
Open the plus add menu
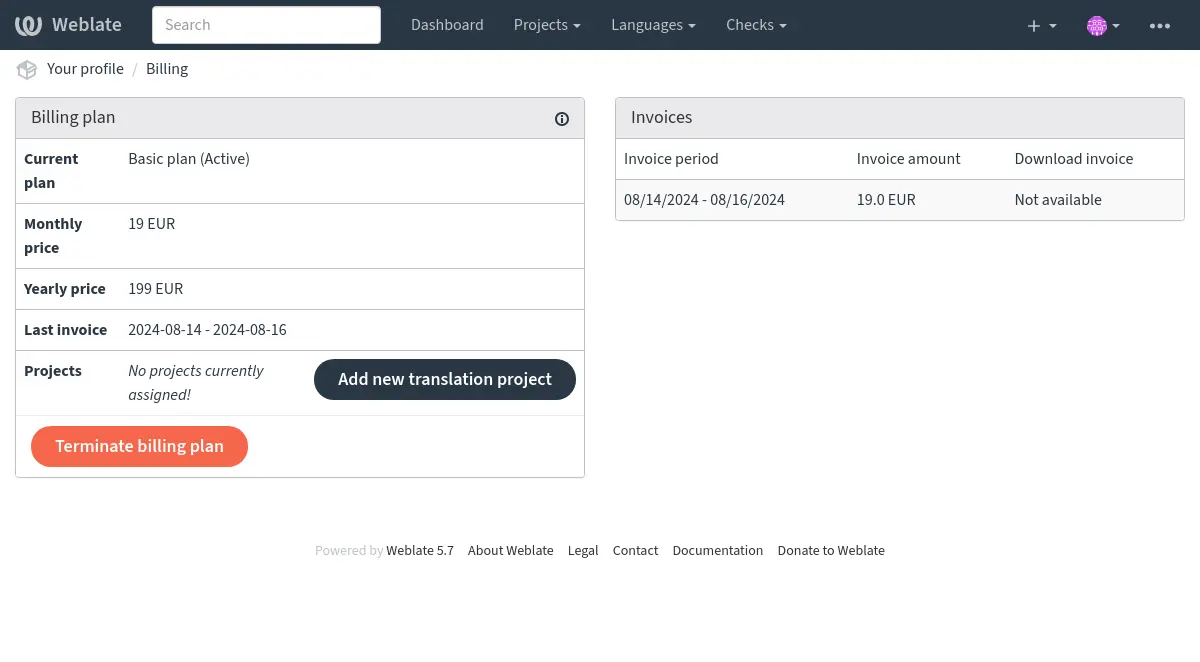point(1042,25)
